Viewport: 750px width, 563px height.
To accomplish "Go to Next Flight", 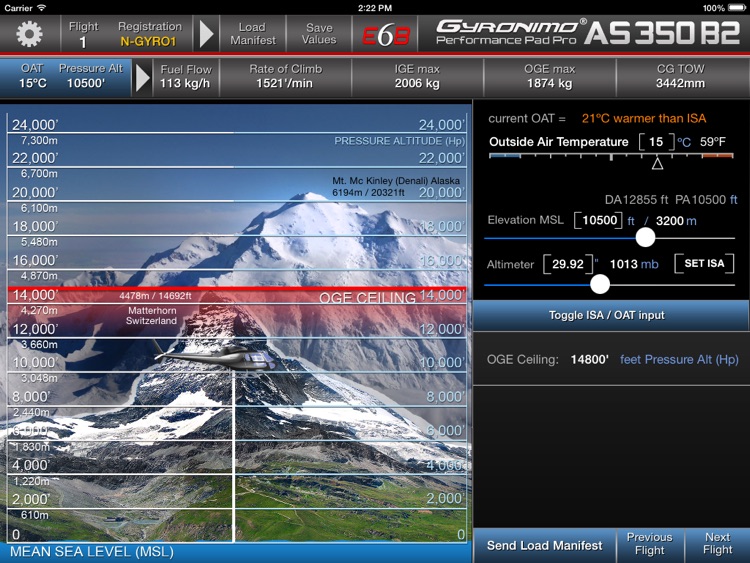I will tap(717, 544).
